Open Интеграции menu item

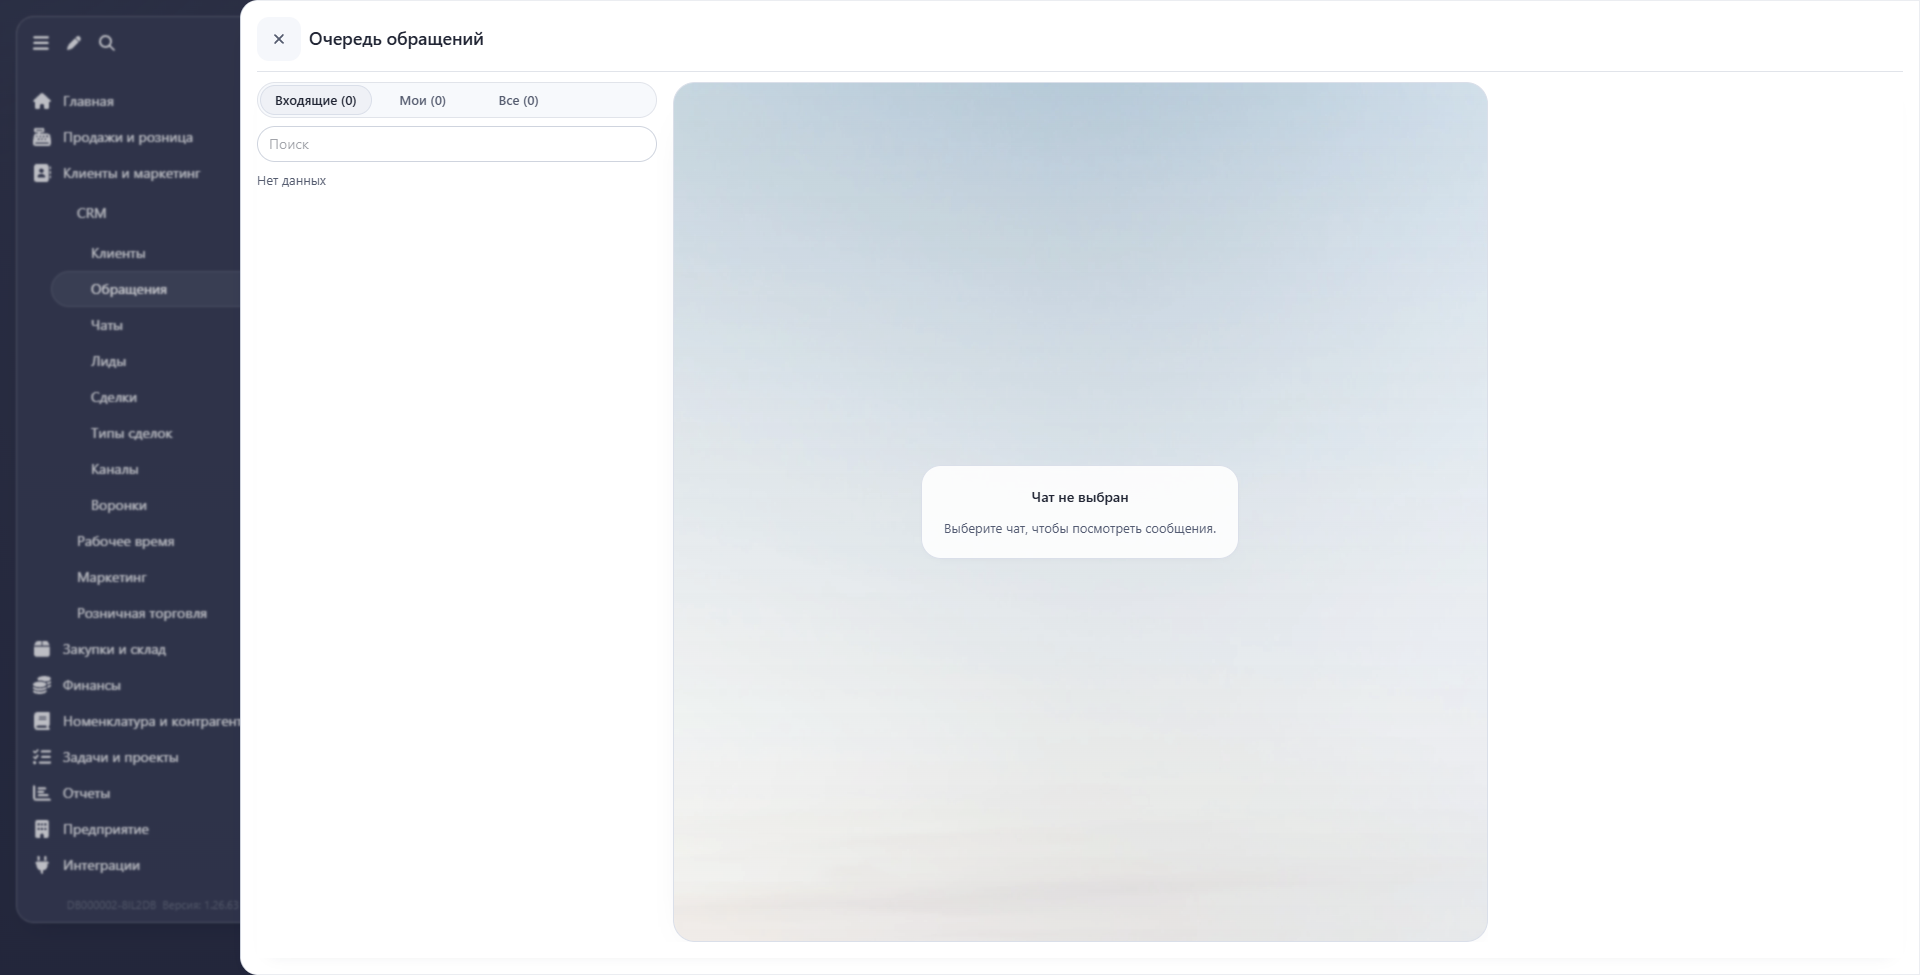[101, 865]
